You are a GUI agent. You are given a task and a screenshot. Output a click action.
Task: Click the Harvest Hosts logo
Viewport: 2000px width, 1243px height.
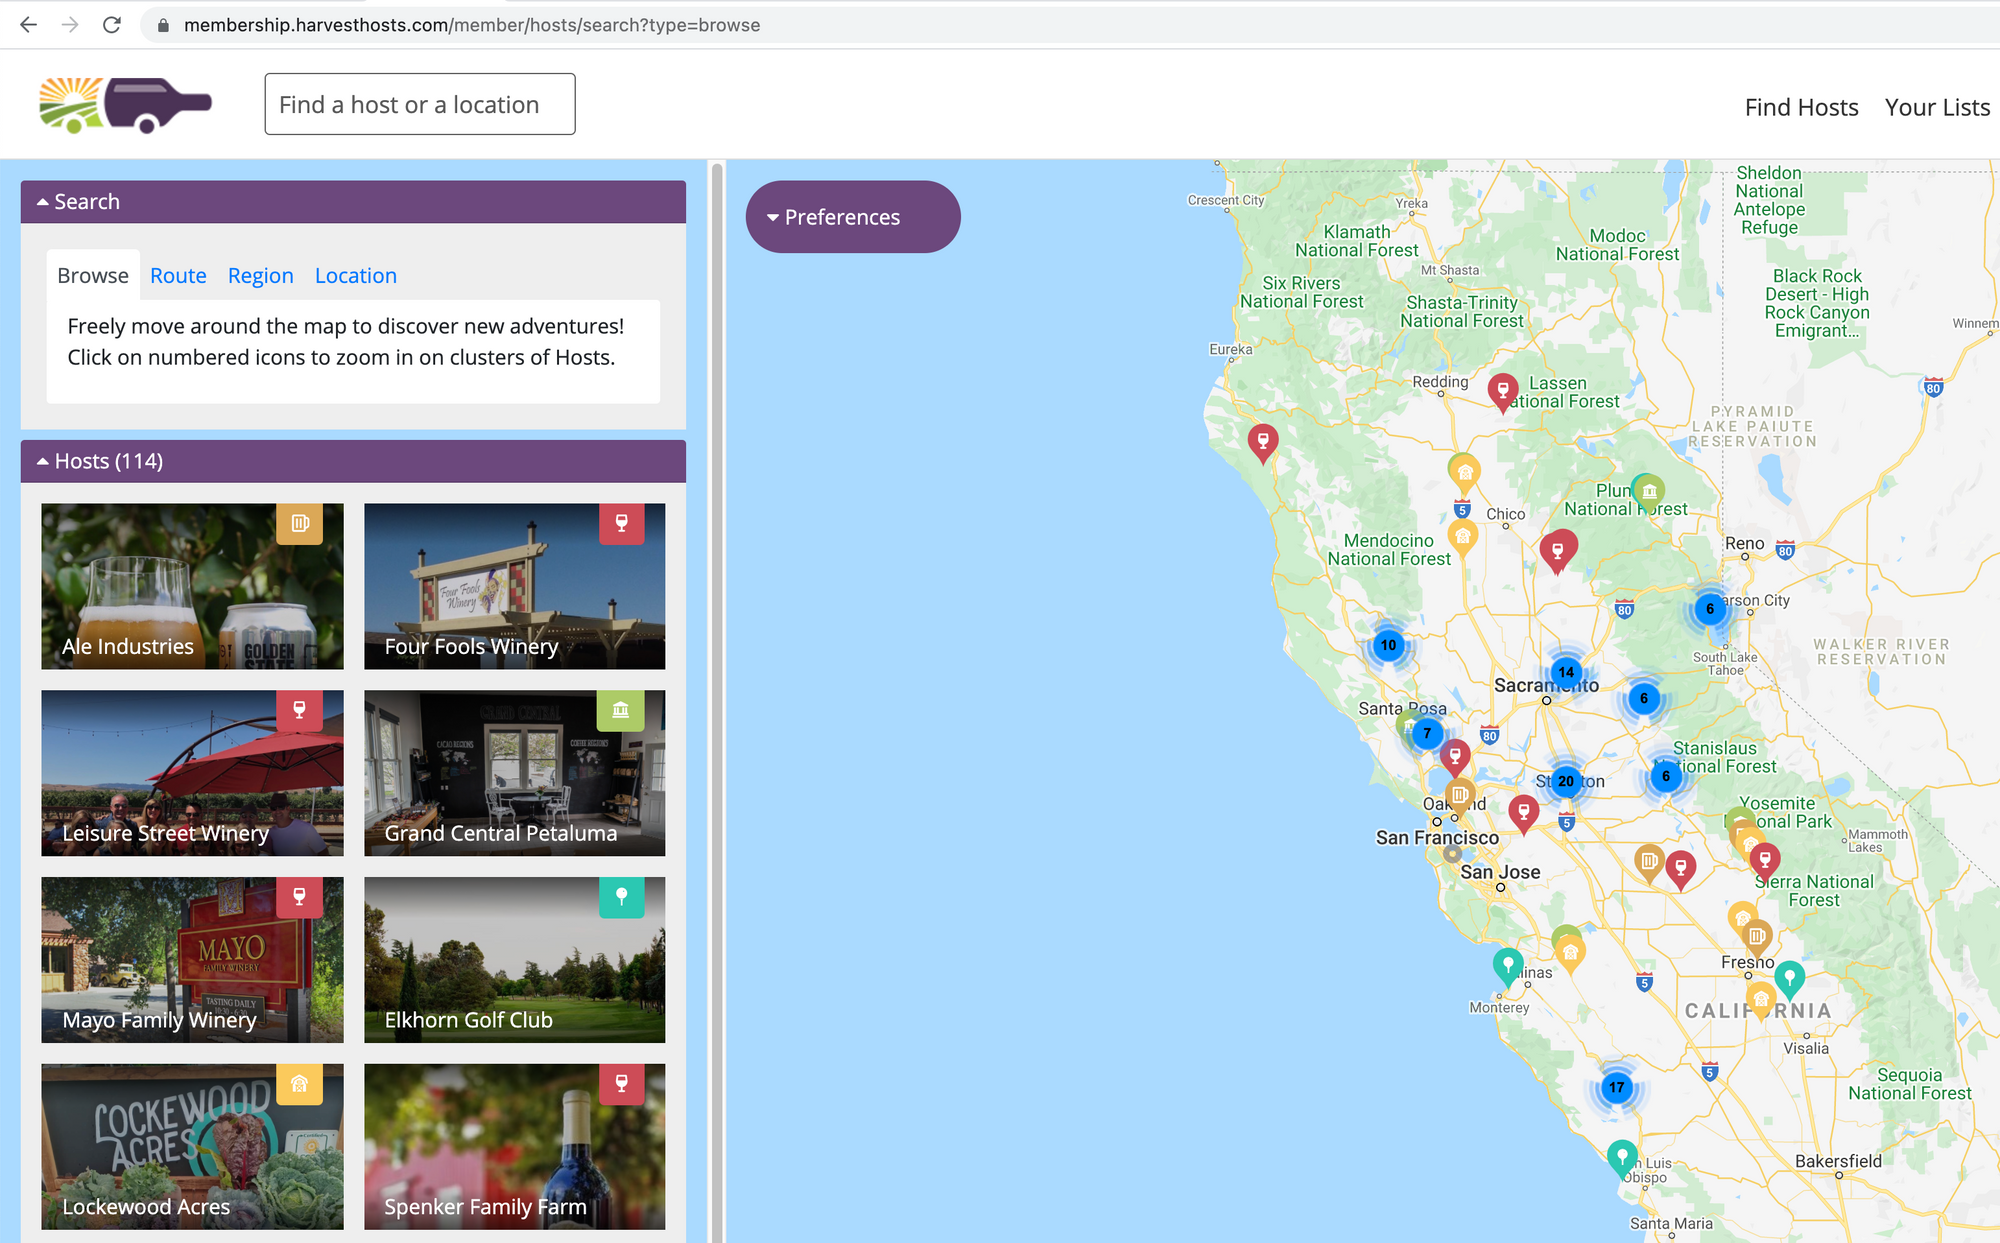(126, 104)
